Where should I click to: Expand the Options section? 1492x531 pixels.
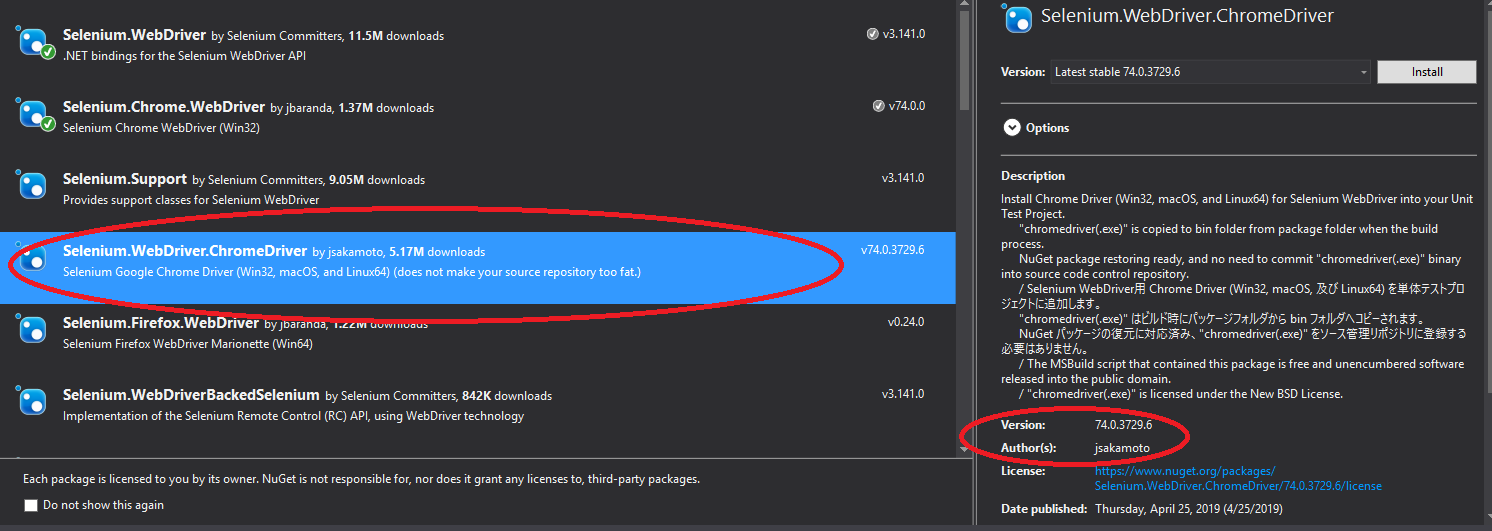pyautogui.click(x=1012, y=128)
